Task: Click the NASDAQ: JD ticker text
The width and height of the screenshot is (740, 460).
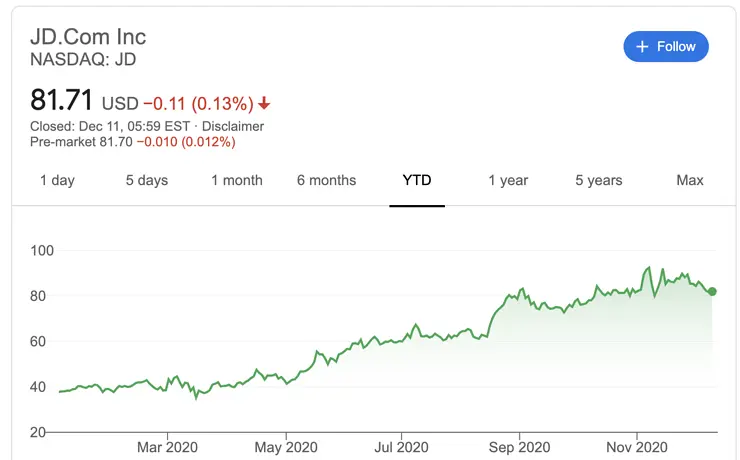Action: point(83,59)
